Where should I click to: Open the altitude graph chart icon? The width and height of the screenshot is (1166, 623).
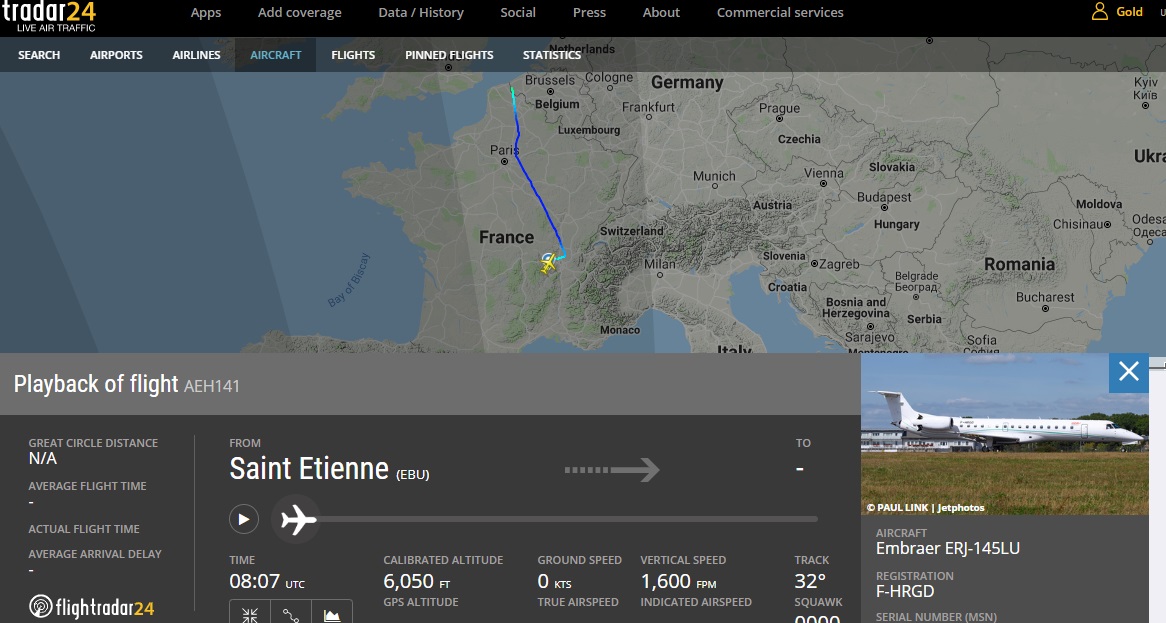coord(332,614)
